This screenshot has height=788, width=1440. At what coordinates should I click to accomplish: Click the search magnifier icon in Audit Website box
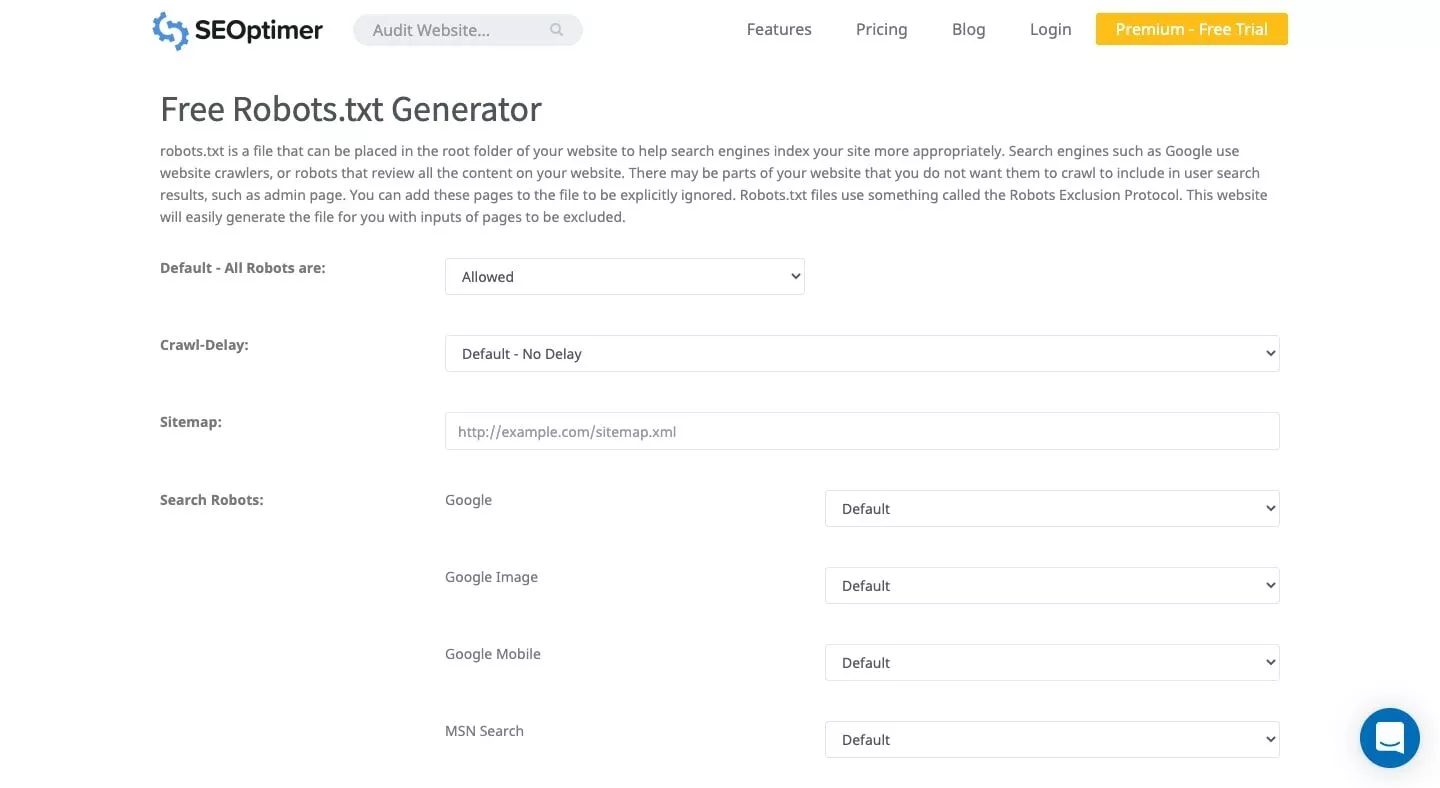(x=557, y=30)
